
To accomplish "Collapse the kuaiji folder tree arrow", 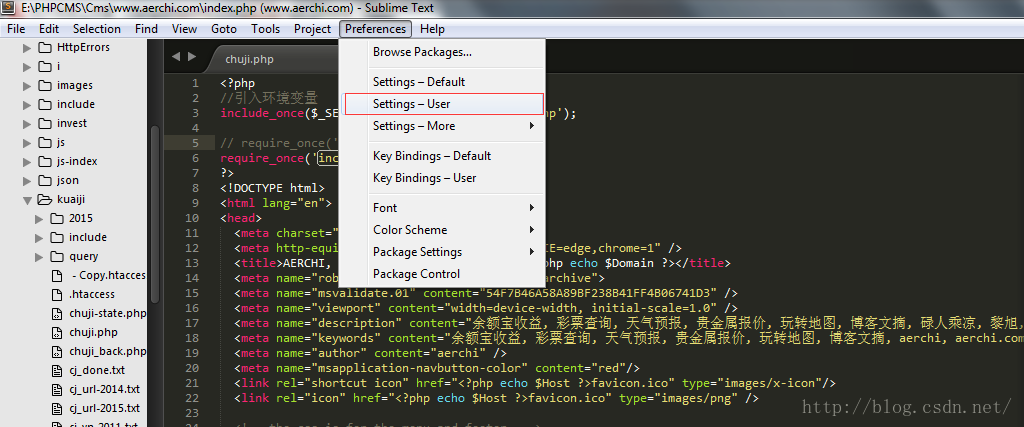I will (27, 199).
